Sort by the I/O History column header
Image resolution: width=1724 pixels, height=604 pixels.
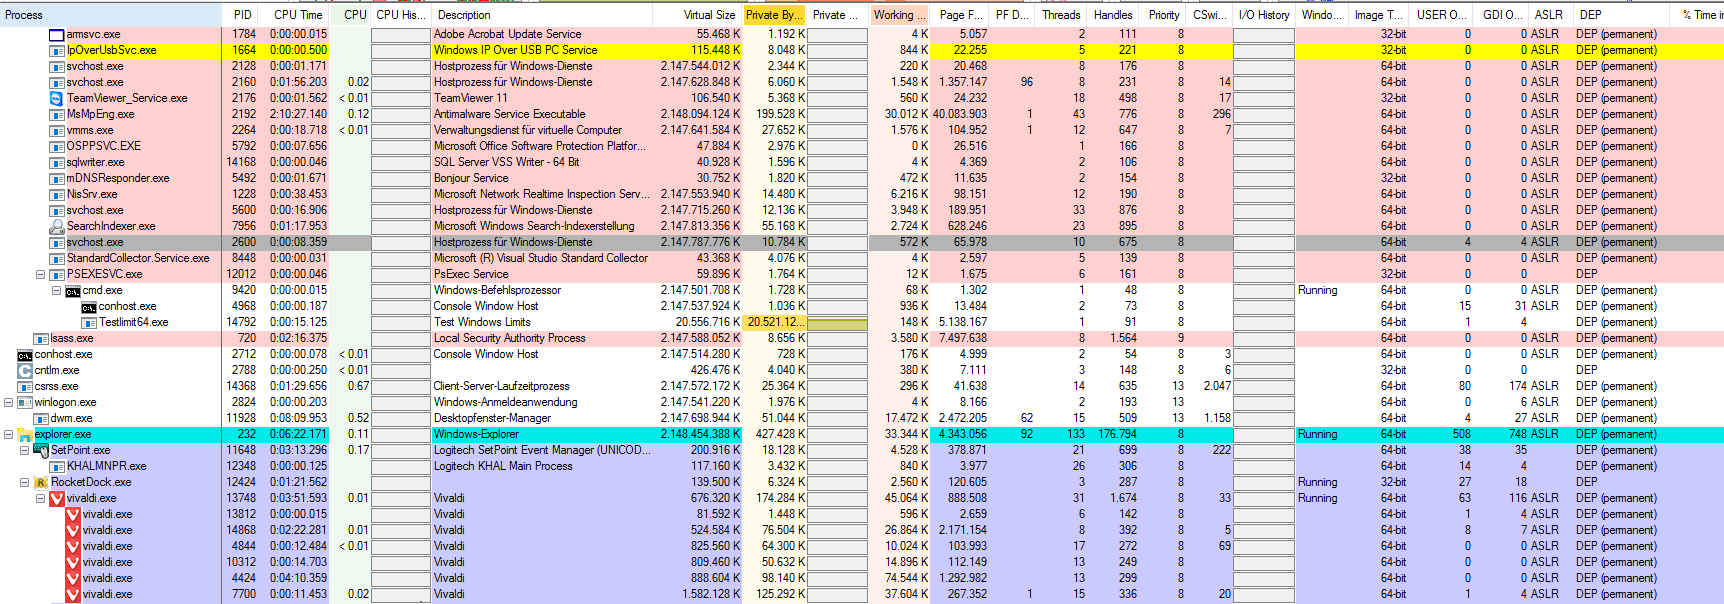coord(1264,14)
